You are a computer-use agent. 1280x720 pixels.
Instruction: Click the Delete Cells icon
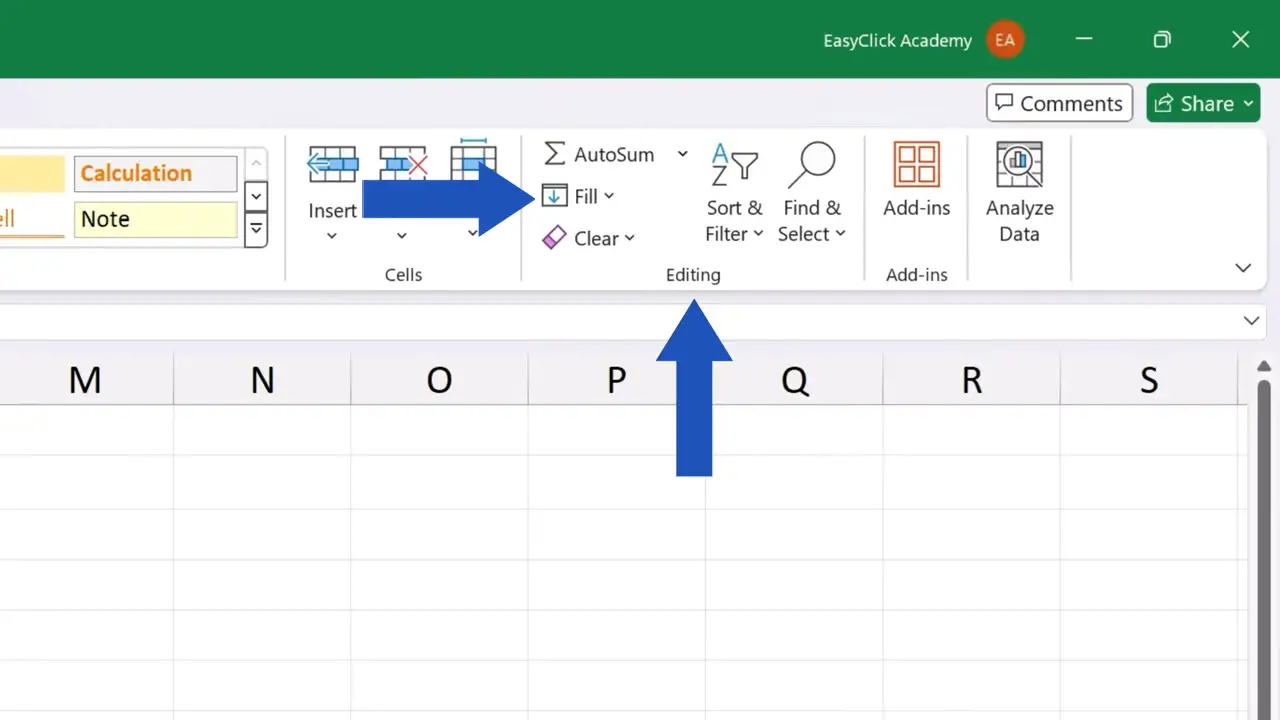402,162
